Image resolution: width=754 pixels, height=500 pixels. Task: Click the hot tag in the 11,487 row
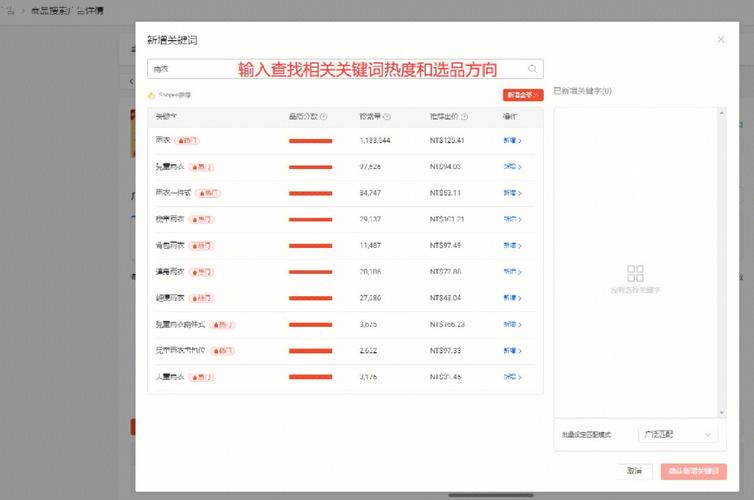pos(201,246)
